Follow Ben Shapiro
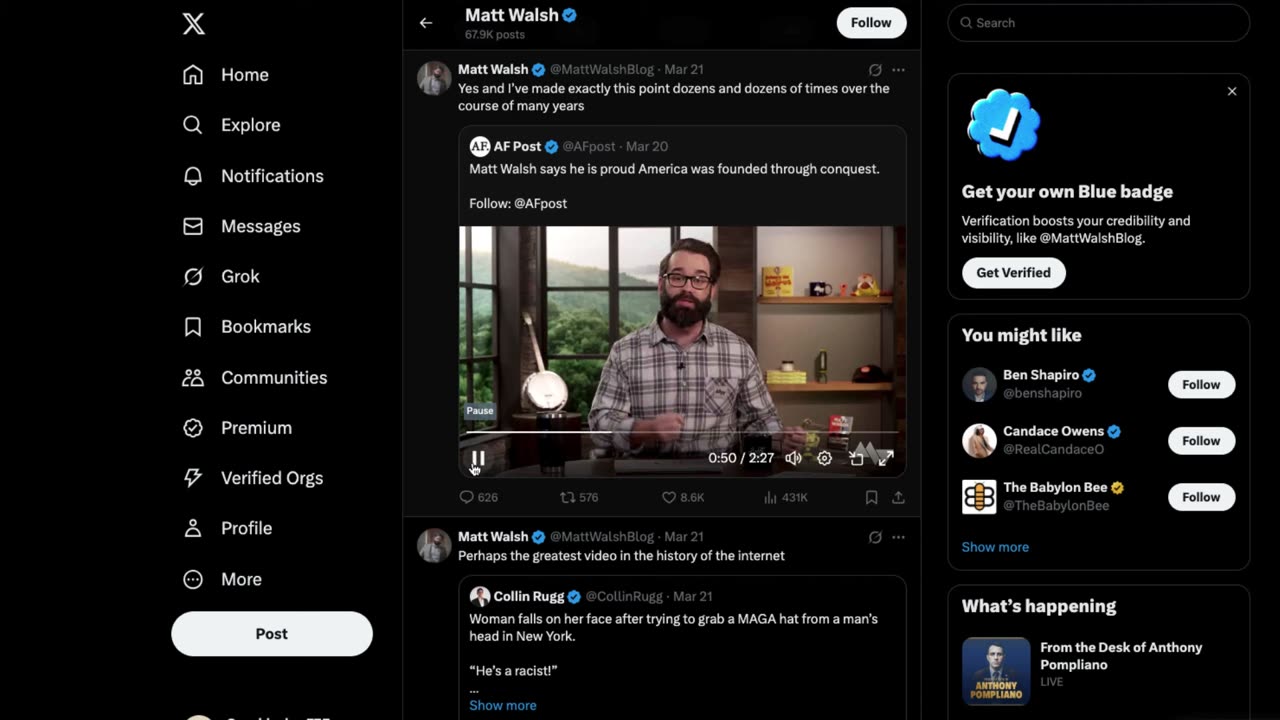Viewport: 1280px width, 720px height. click(1201, 385)
